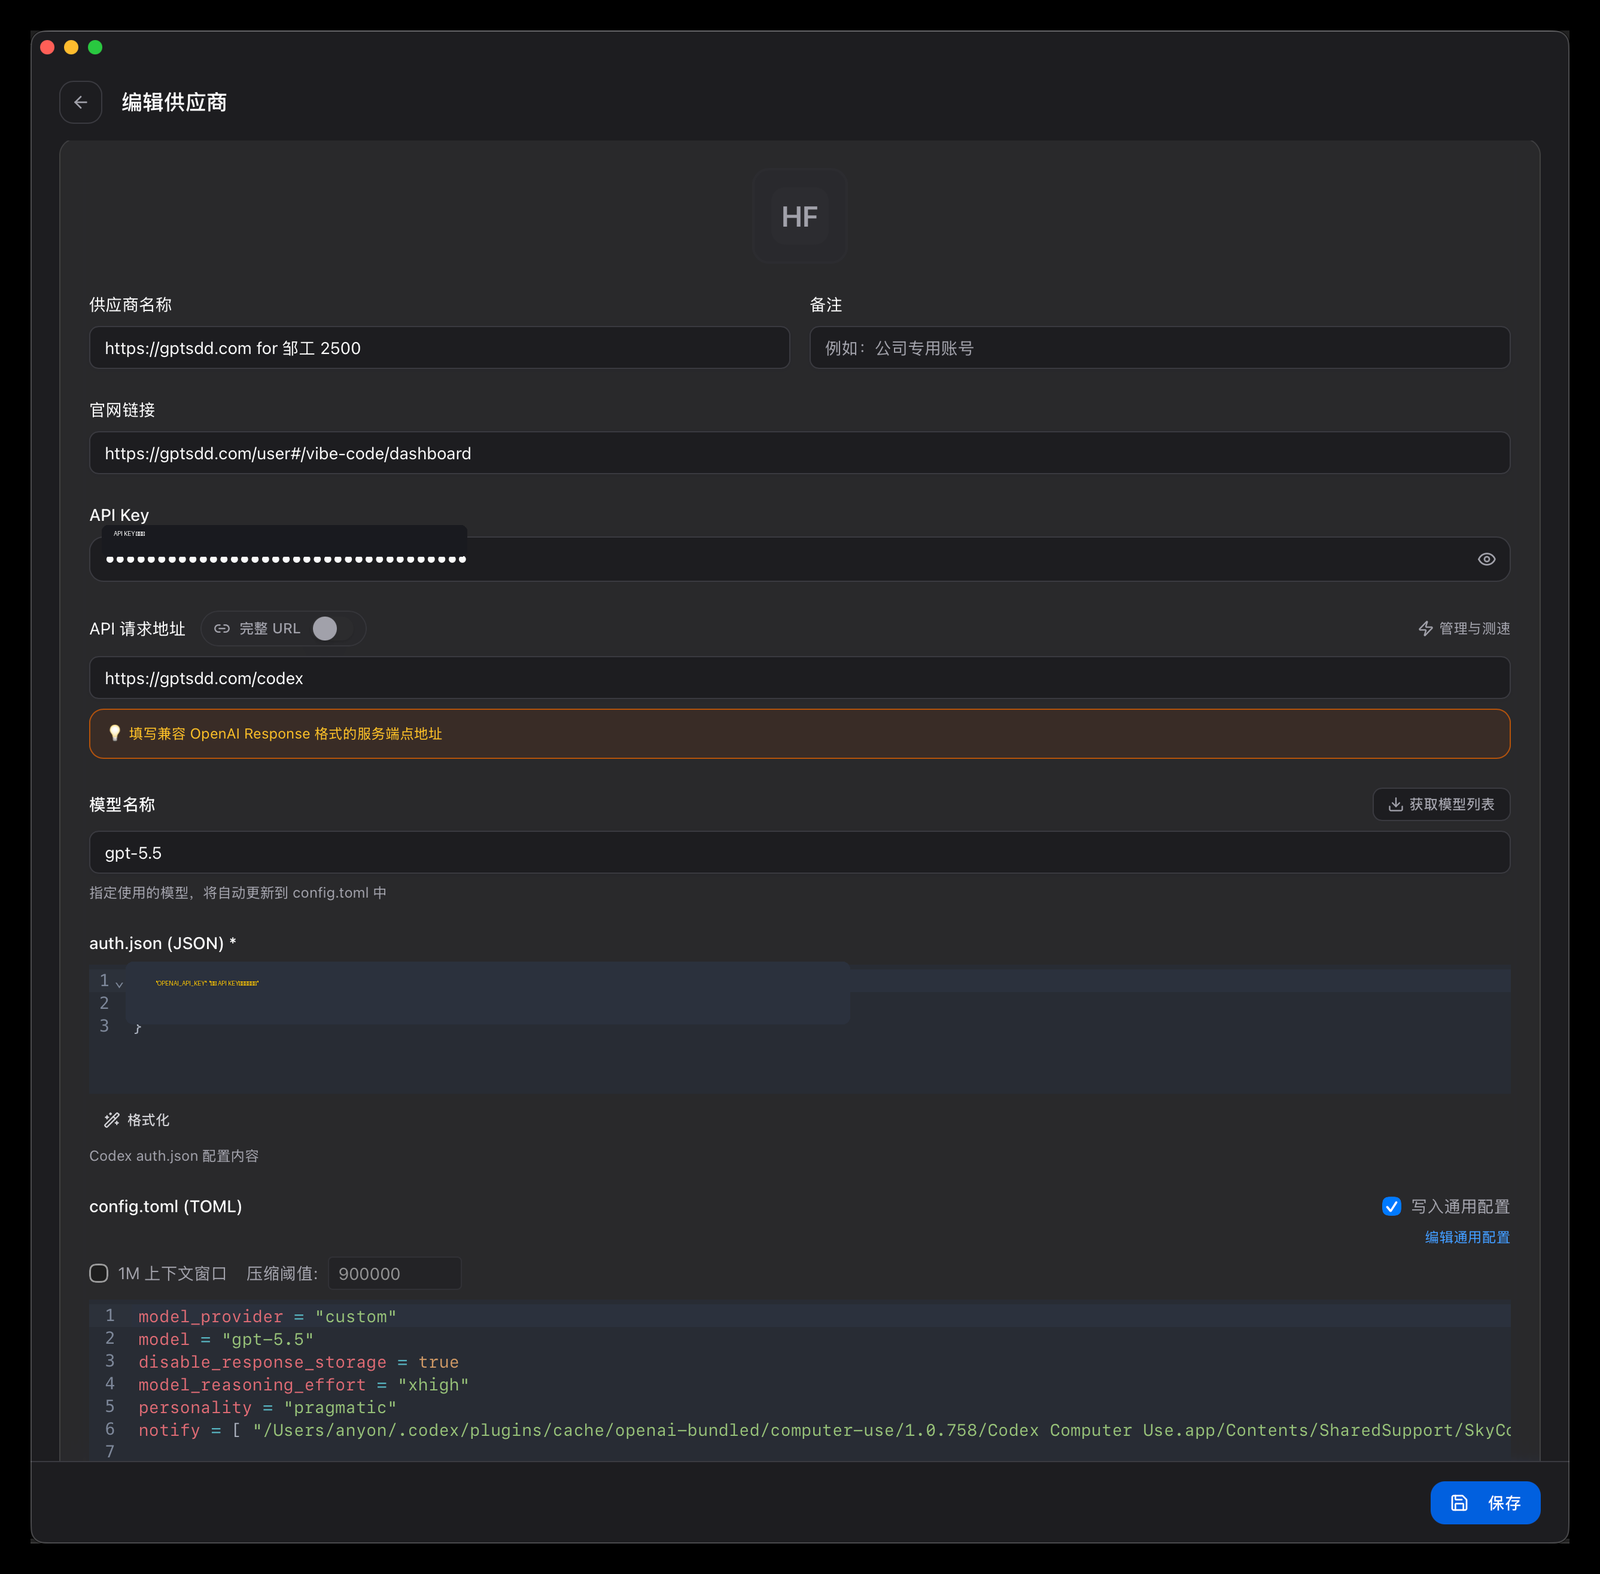Click the yellow minimize window button
Image resolution: width=1600 pixels, height=1574 pixels.
pos(71,47)
